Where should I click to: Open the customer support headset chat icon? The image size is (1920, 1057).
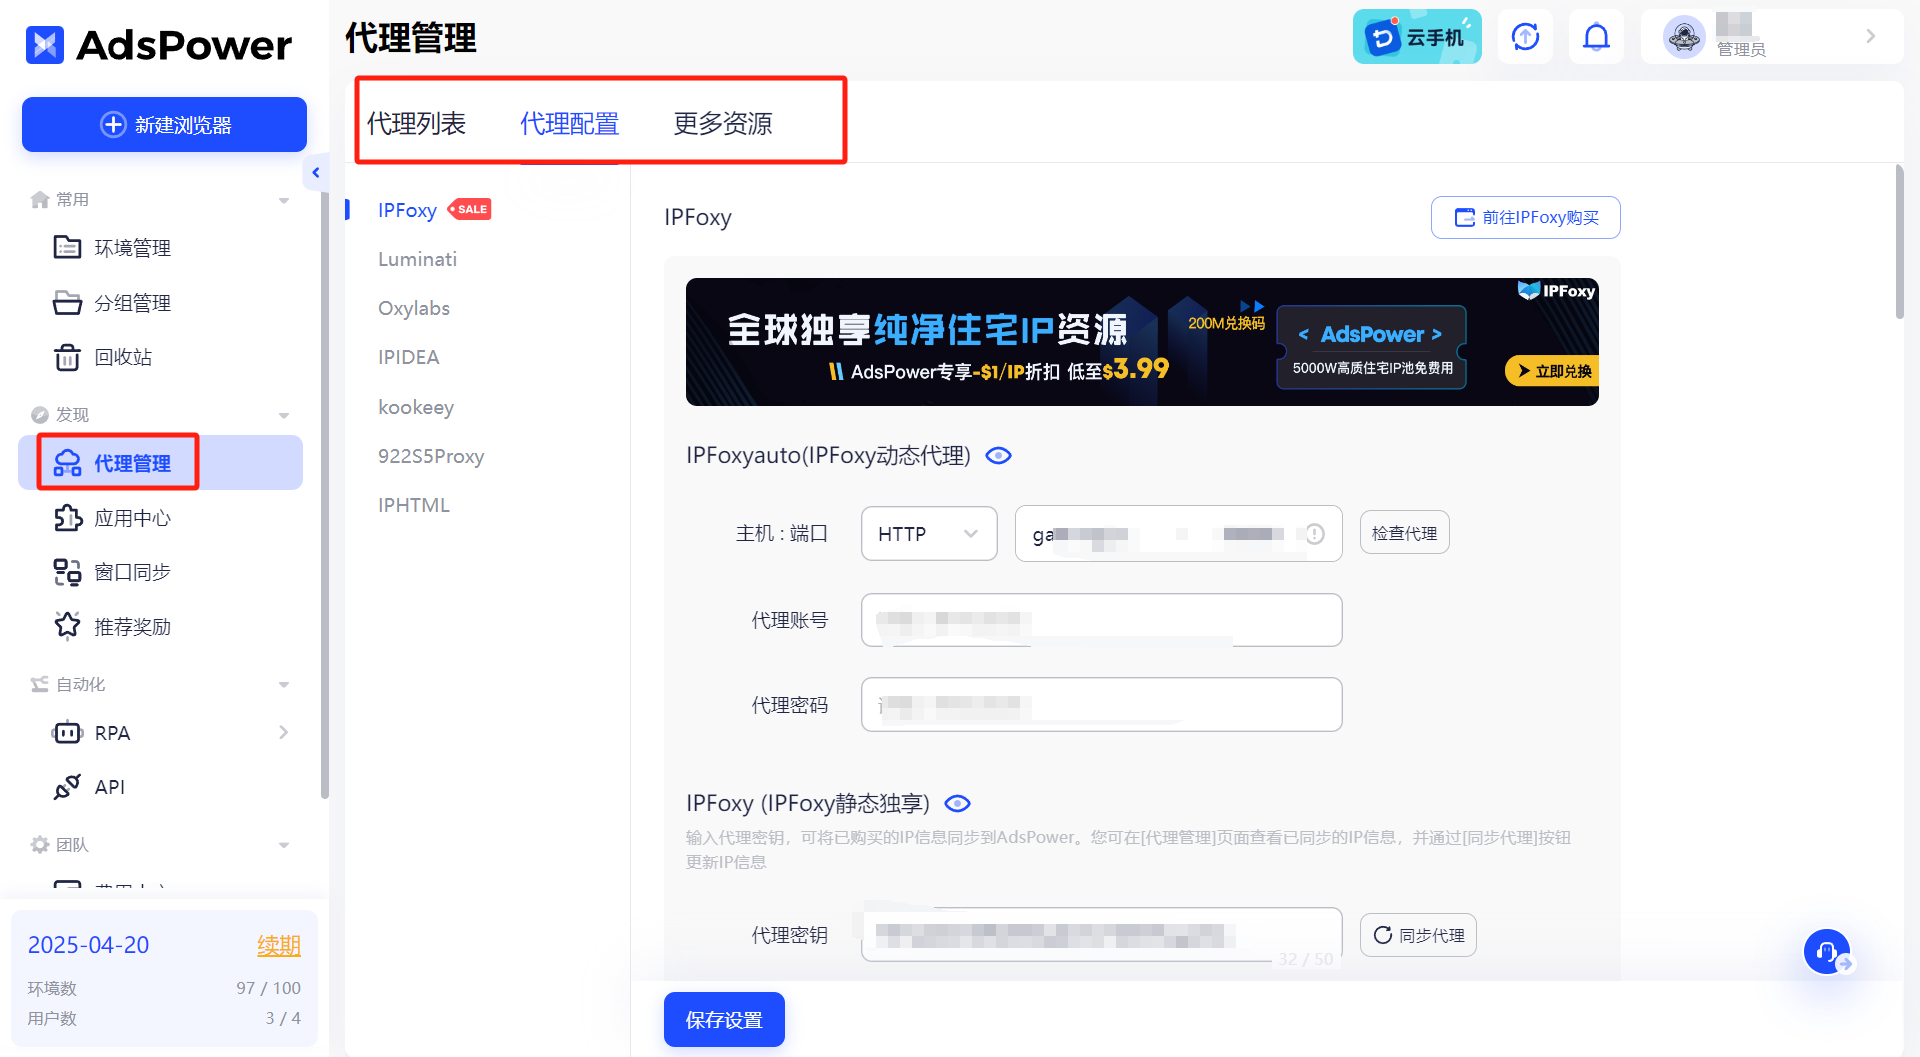tap(1827, 951)
